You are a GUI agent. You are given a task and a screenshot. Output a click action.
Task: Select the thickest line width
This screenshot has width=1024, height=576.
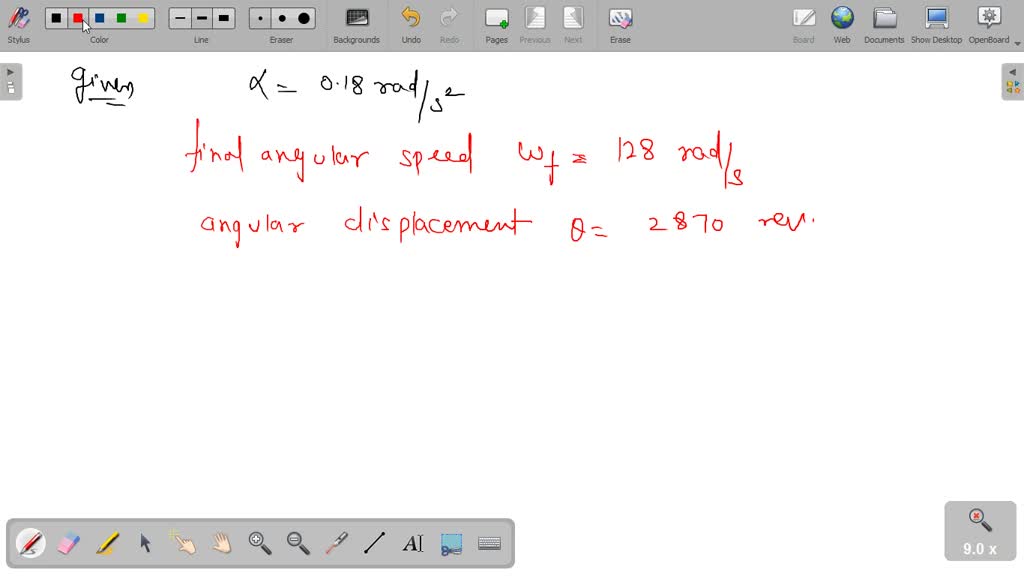[224, 18]
